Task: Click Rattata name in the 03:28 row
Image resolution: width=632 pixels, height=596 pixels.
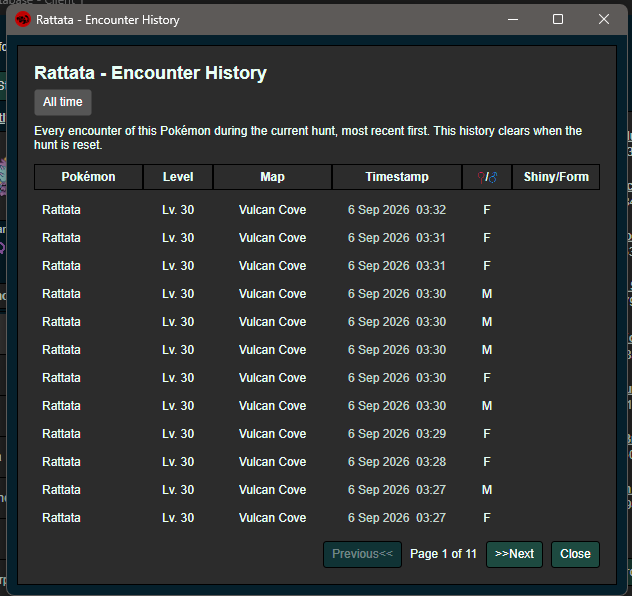Action: click(61, 462)
